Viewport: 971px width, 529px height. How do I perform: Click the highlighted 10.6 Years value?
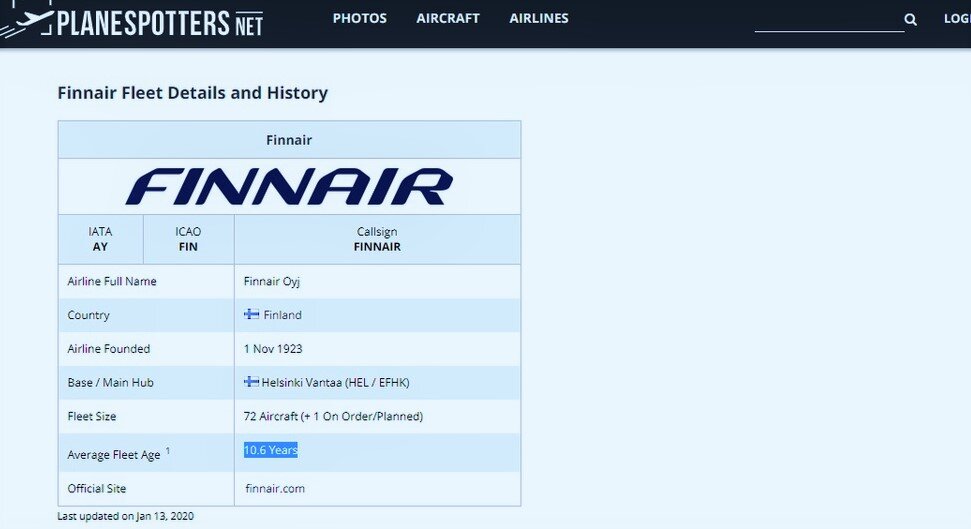(271, 450)
